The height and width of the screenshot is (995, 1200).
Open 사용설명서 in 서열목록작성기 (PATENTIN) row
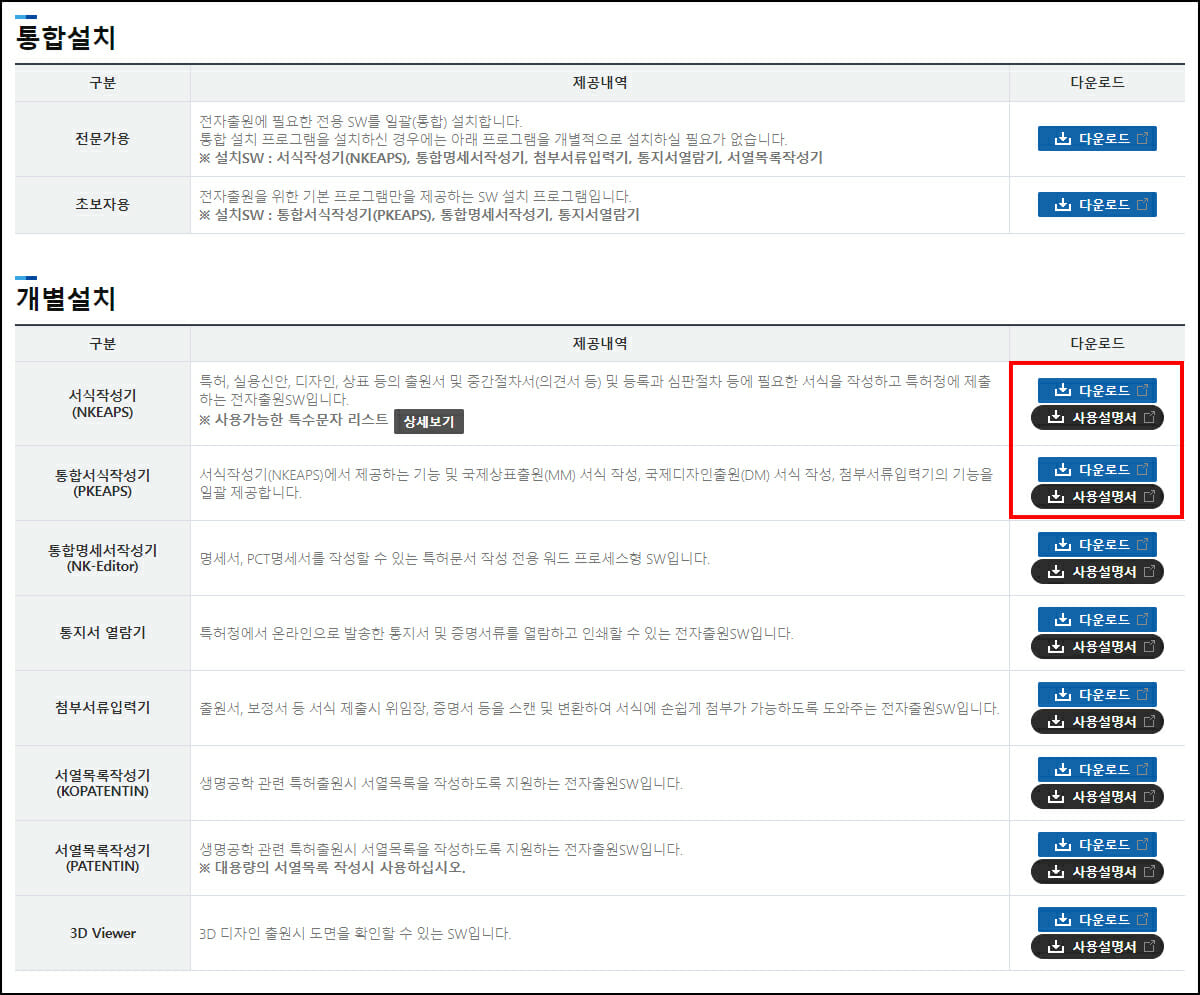[x=1097, y=871]
